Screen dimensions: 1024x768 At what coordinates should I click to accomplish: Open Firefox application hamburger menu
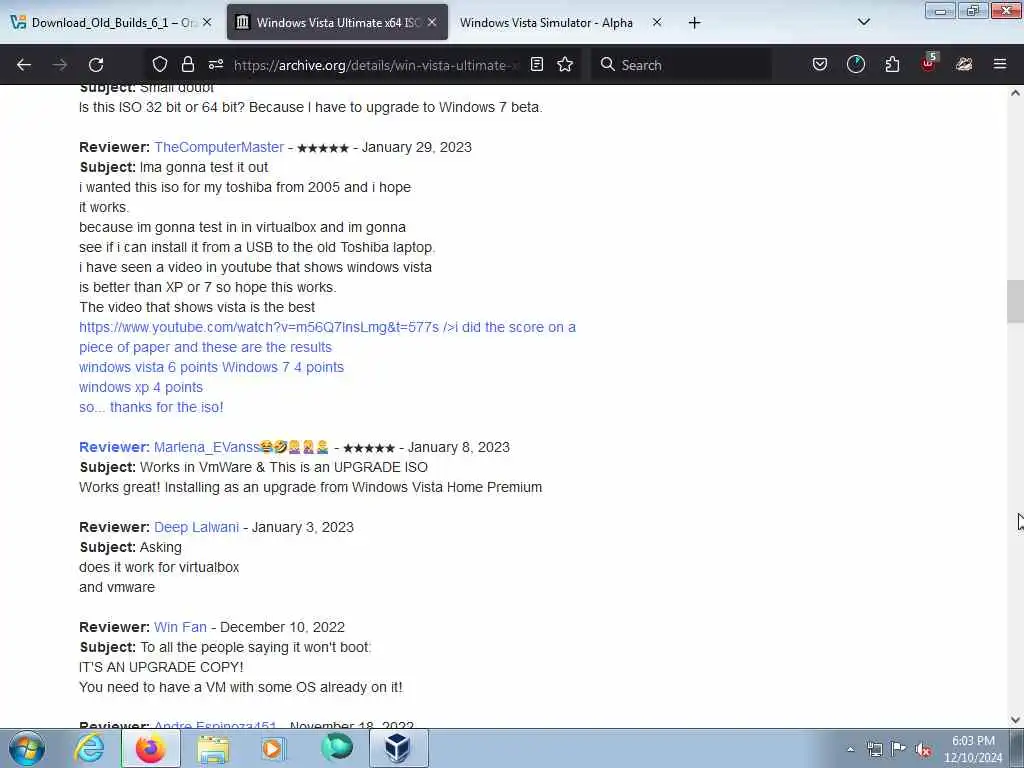1000,64
